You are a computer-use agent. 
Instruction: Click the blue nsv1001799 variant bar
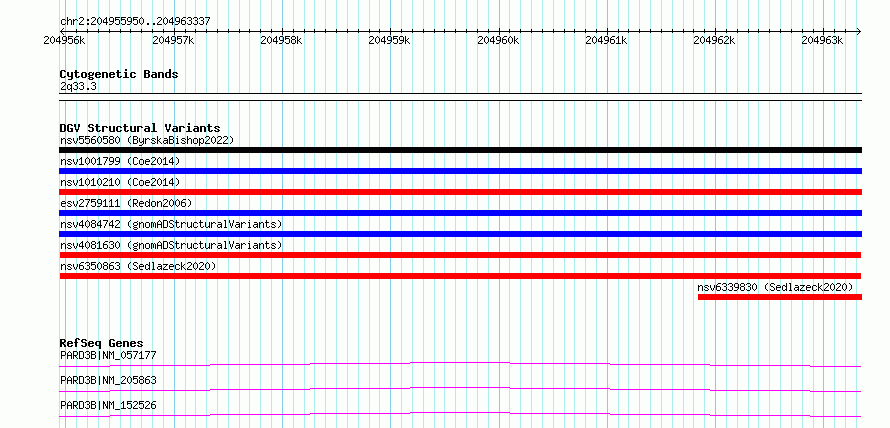[x=460, y=171]
